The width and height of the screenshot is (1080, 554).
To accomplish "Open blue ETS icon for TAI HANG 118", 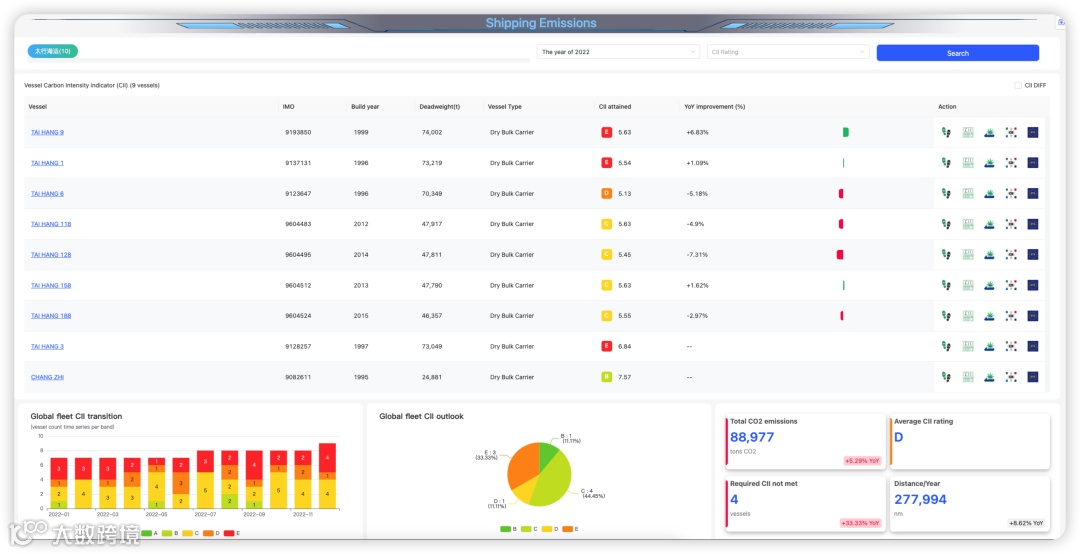I will point(1032,224).
